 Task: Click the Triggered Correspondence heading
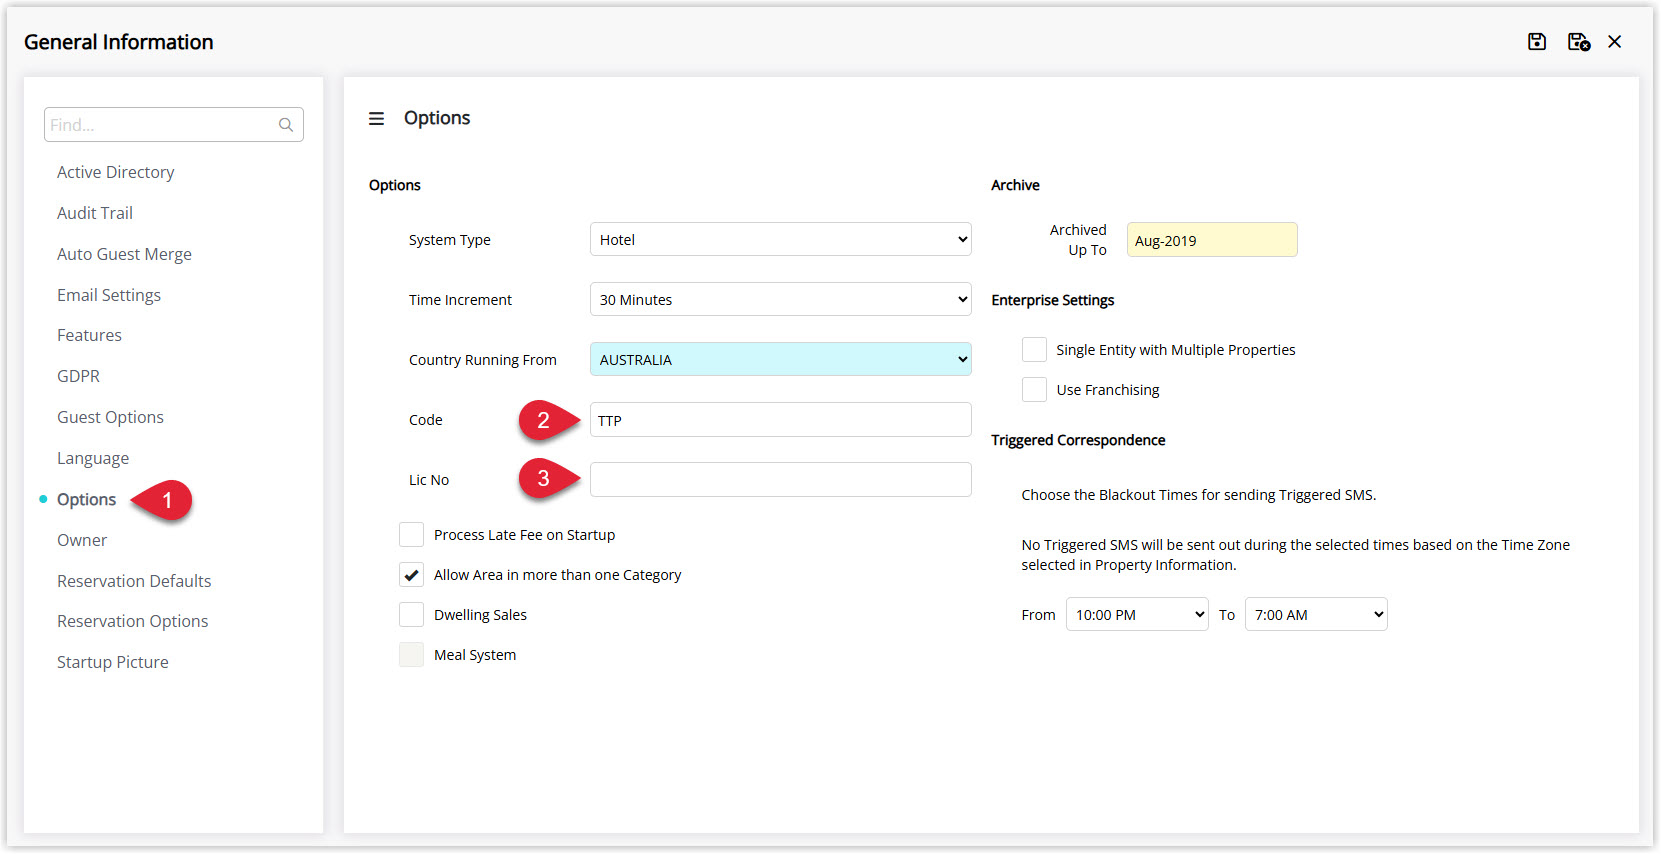coord(1078,440)
